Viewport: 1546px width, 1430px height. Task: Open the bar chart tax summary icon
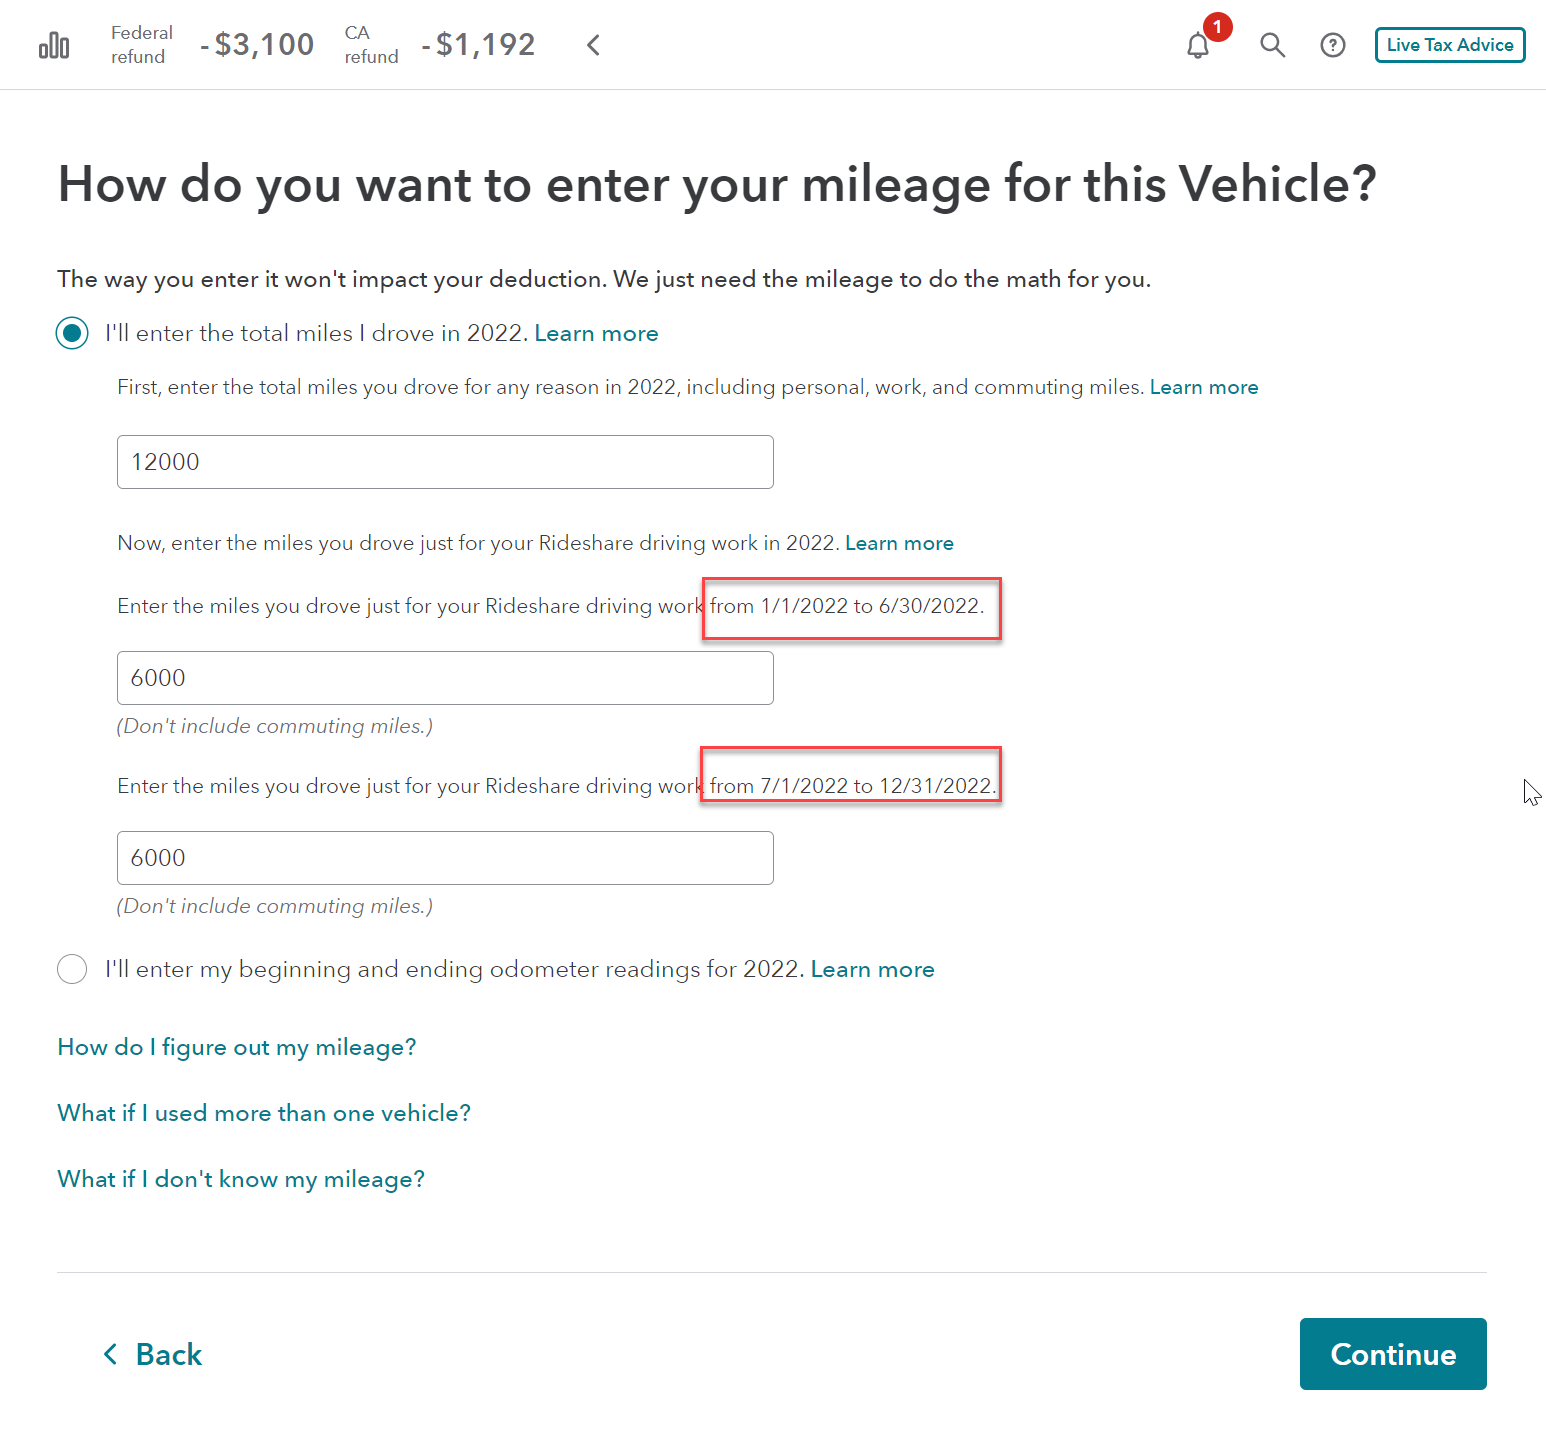[54, 46]
